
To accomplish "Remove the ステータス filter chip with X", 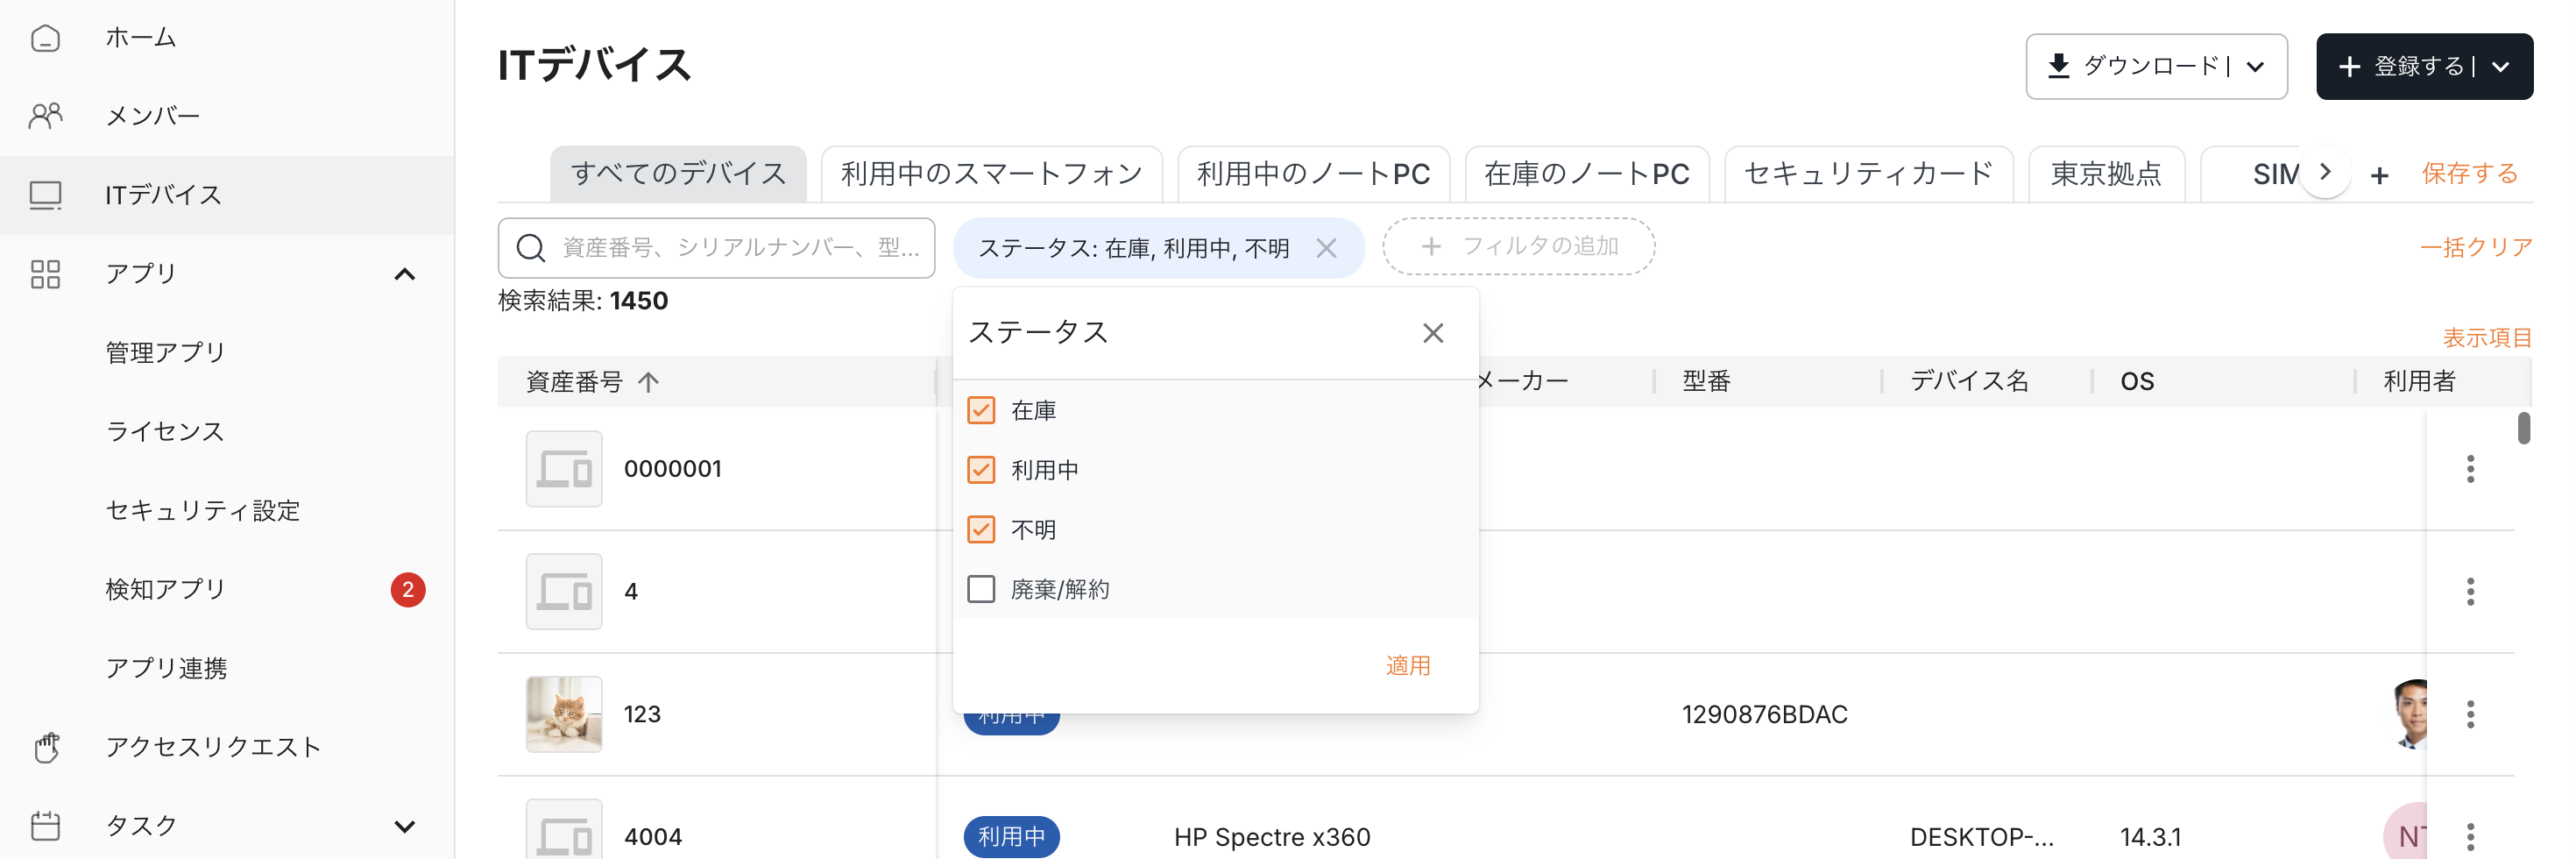I will [x=1326, y=248].
